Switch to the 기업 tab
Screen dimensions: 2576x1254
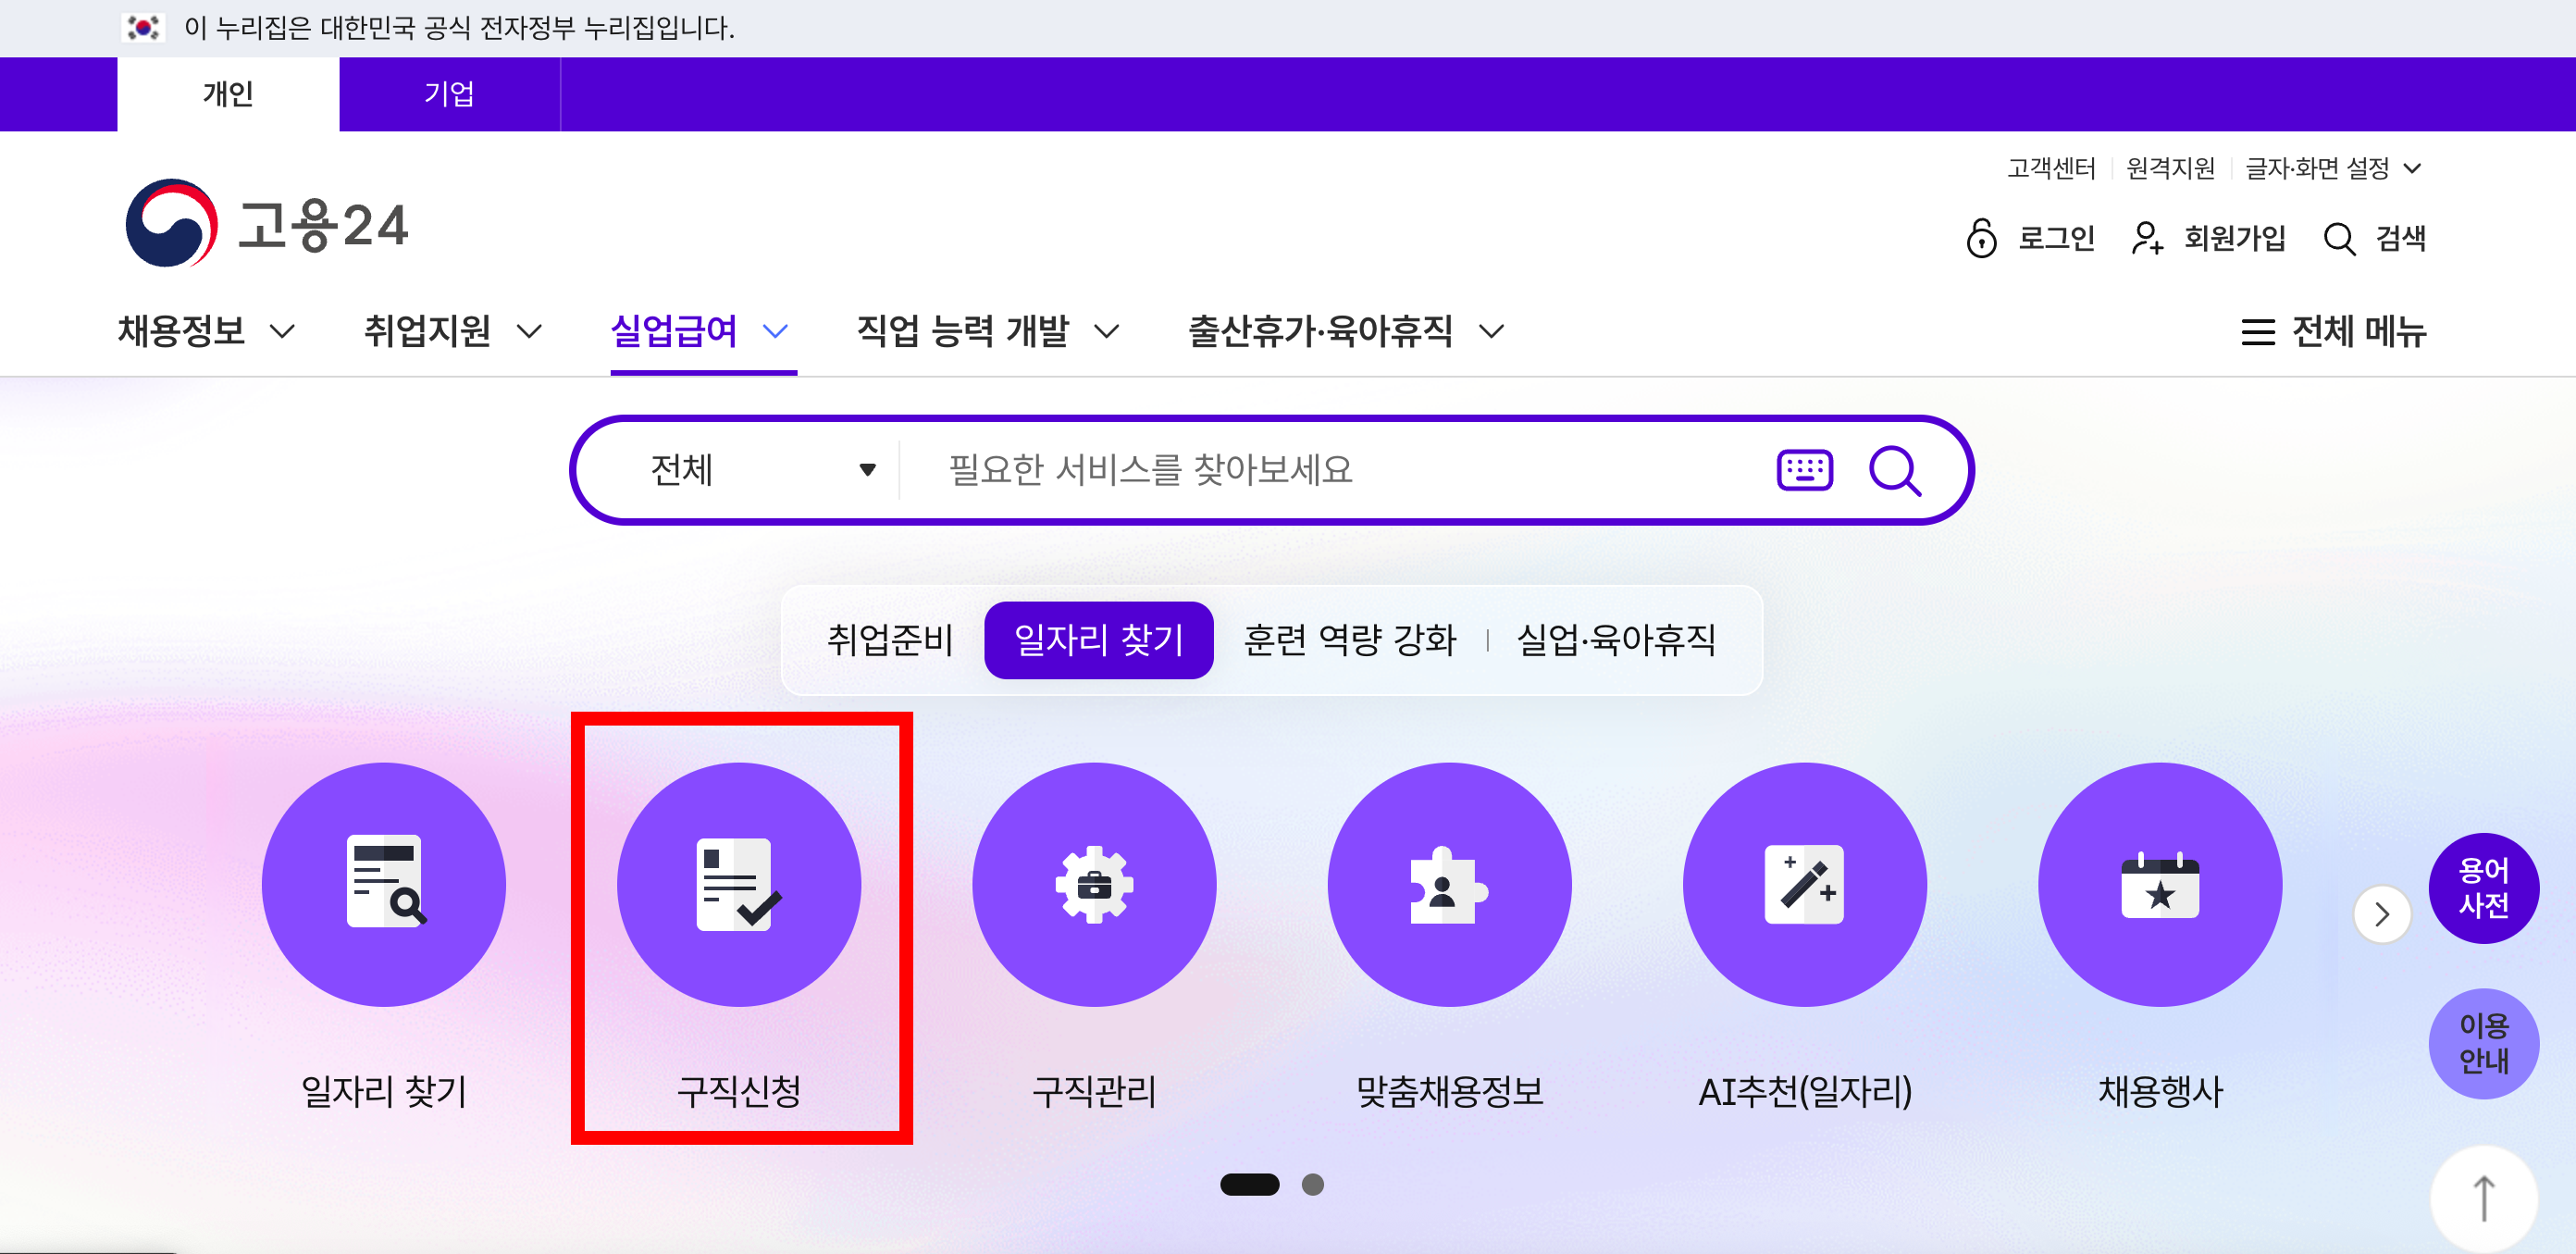pos(449,94)
